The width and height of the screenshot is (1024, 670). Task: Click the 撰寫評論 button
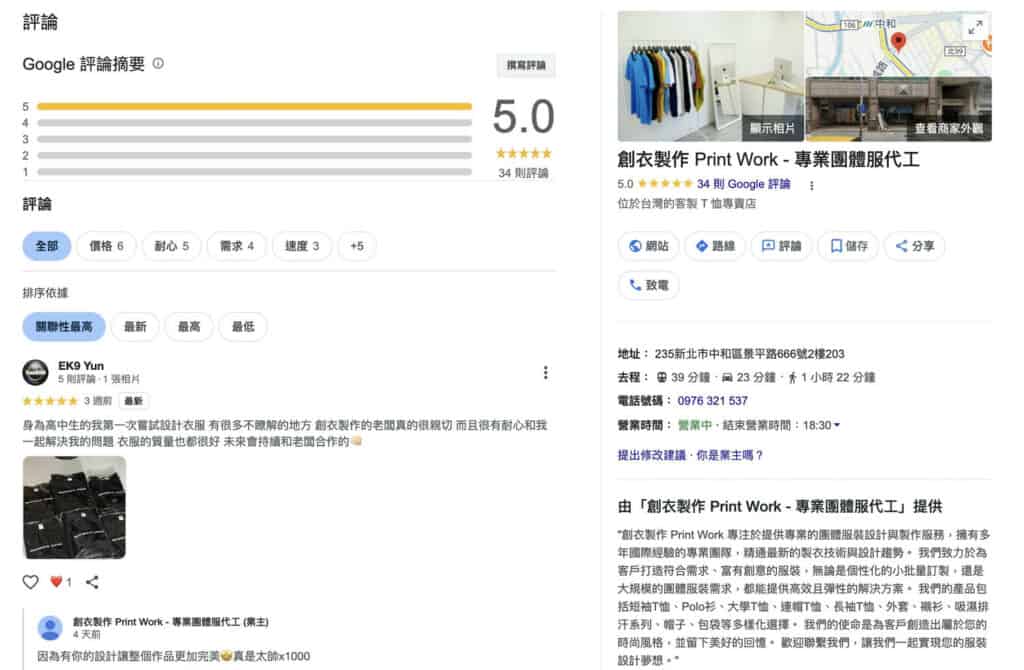pos(526,65)
